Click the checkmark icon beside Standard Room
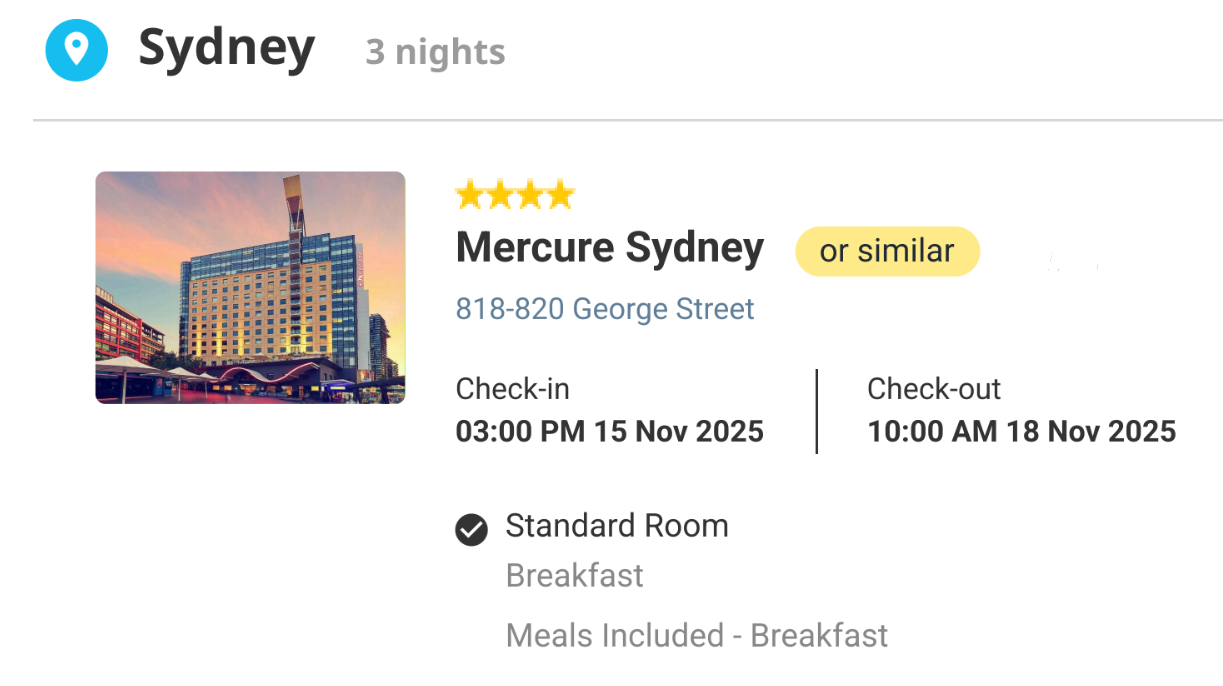 click(471, 529)
